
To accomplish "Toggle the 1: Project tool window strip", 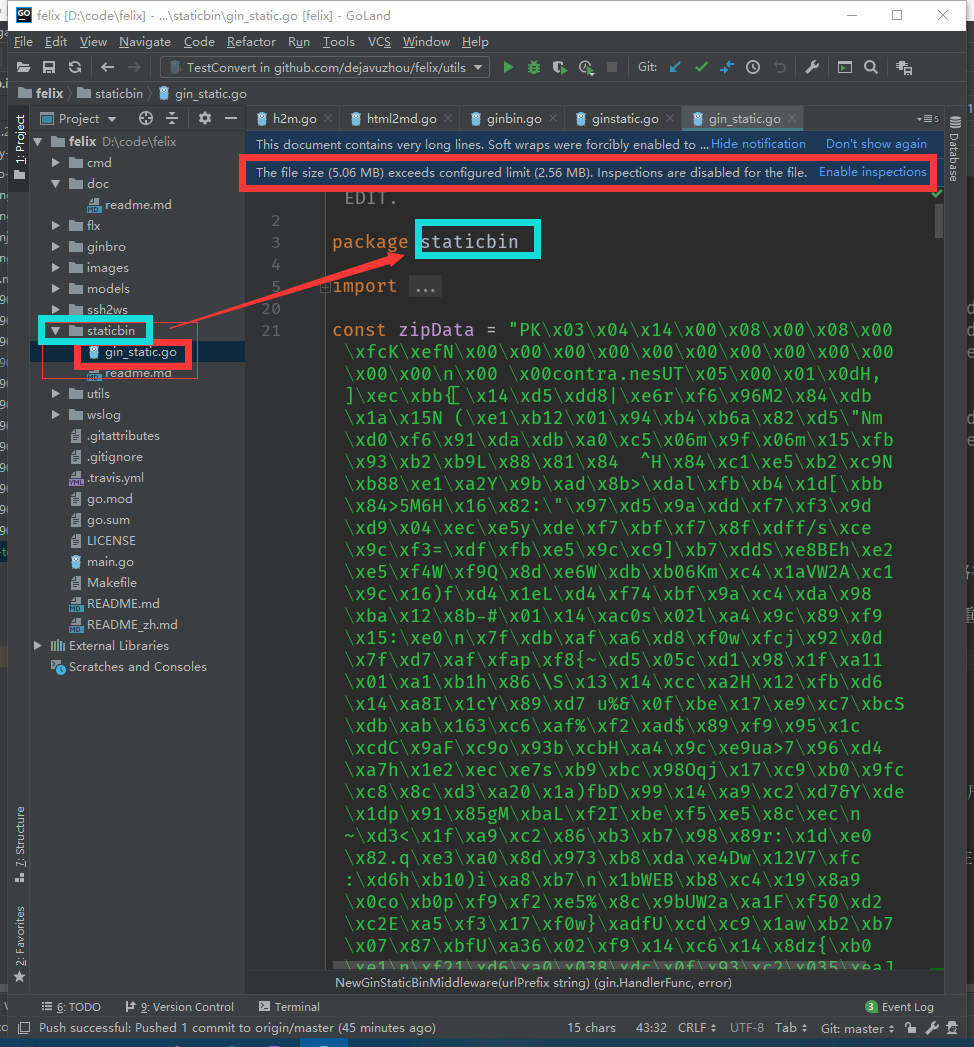I will coord(19,140).
